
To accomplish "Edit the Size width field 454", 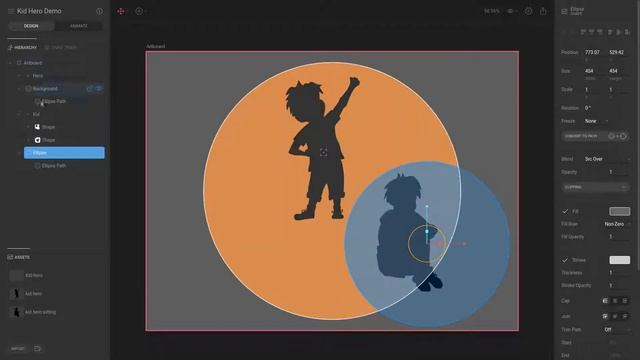I will coord(593,71).
